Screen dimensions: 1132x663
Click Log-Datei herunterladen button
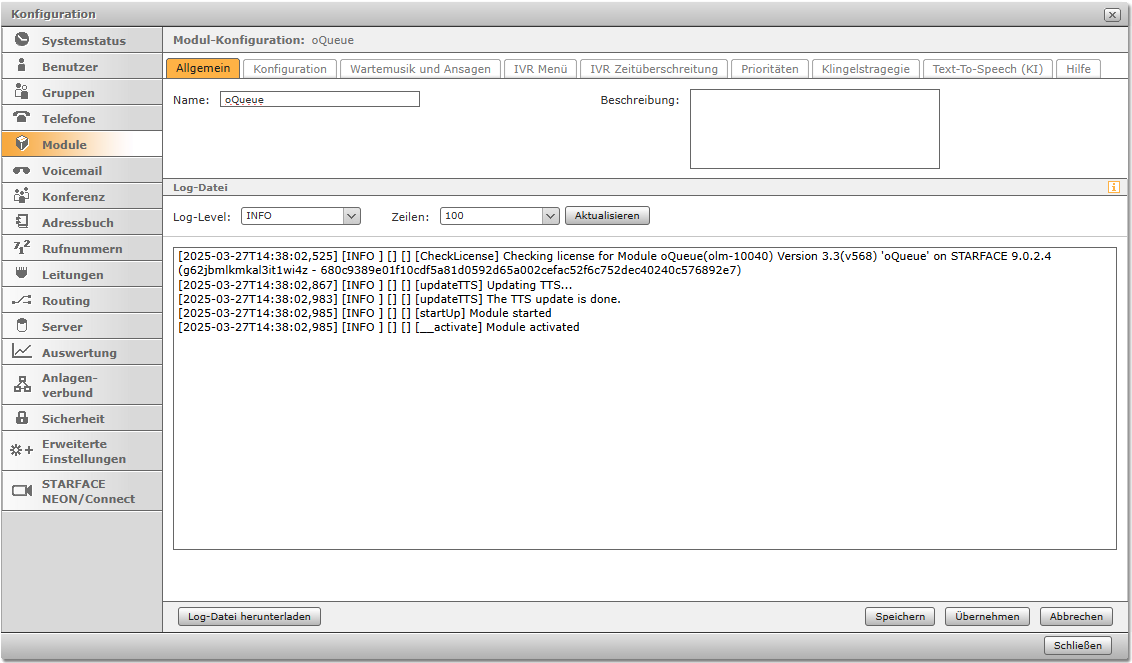click(x=249, y=617)
